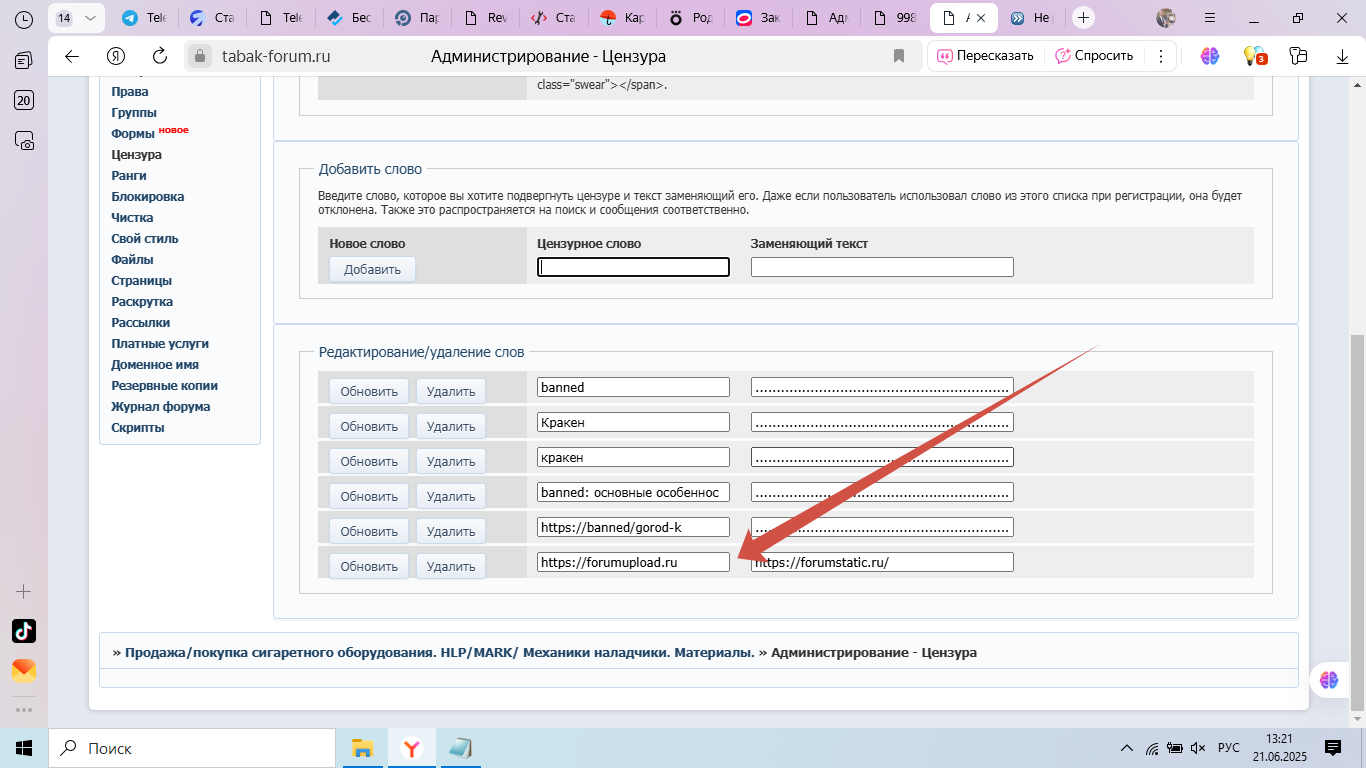Close the active tab

pos(982,18)
